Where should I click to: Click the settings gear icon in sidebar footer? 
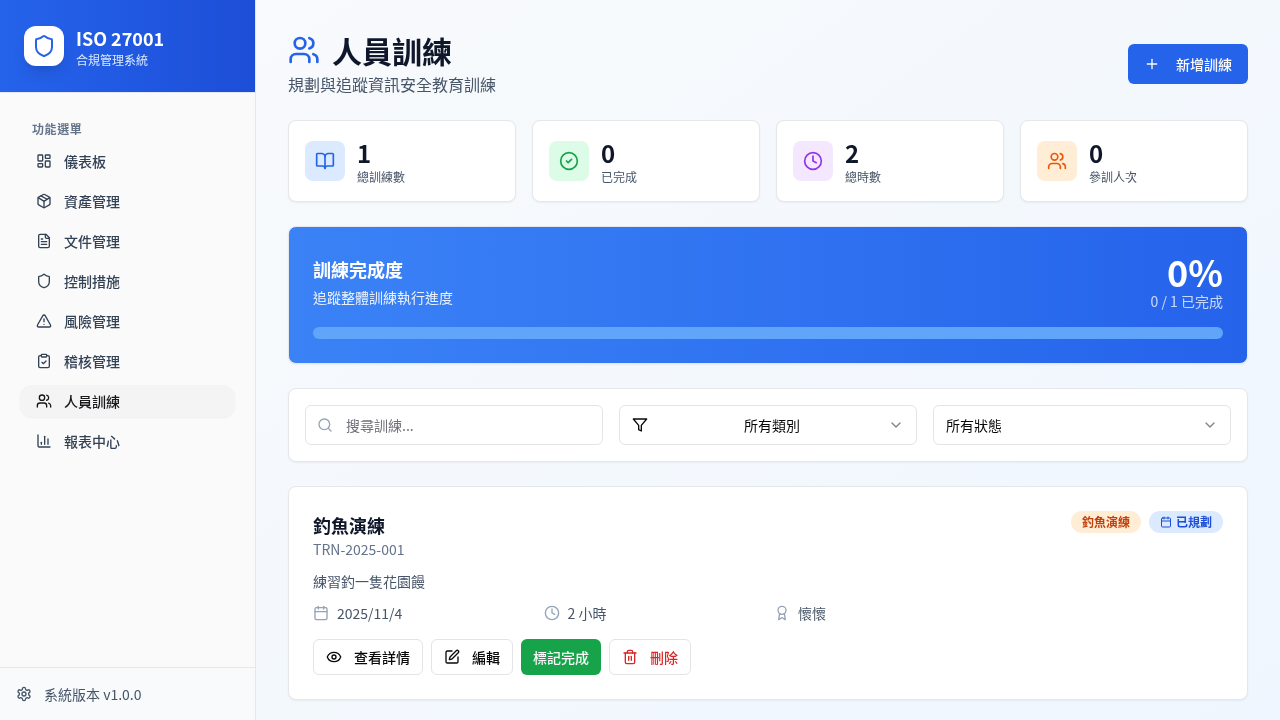tap(24, 694)
